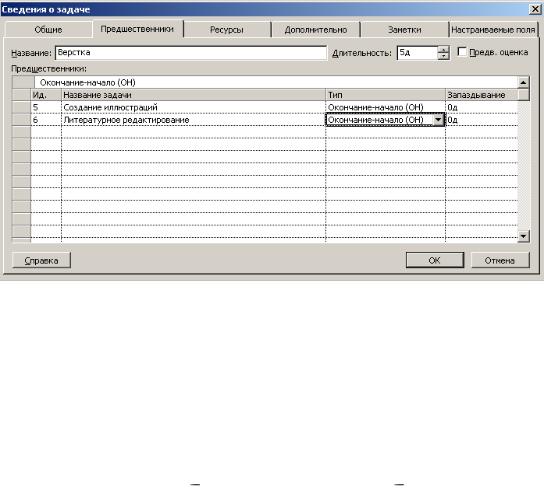The width and height of the screenshot is (544, 494).
Task: Click the Тип column header
Action: pos(385,95)
